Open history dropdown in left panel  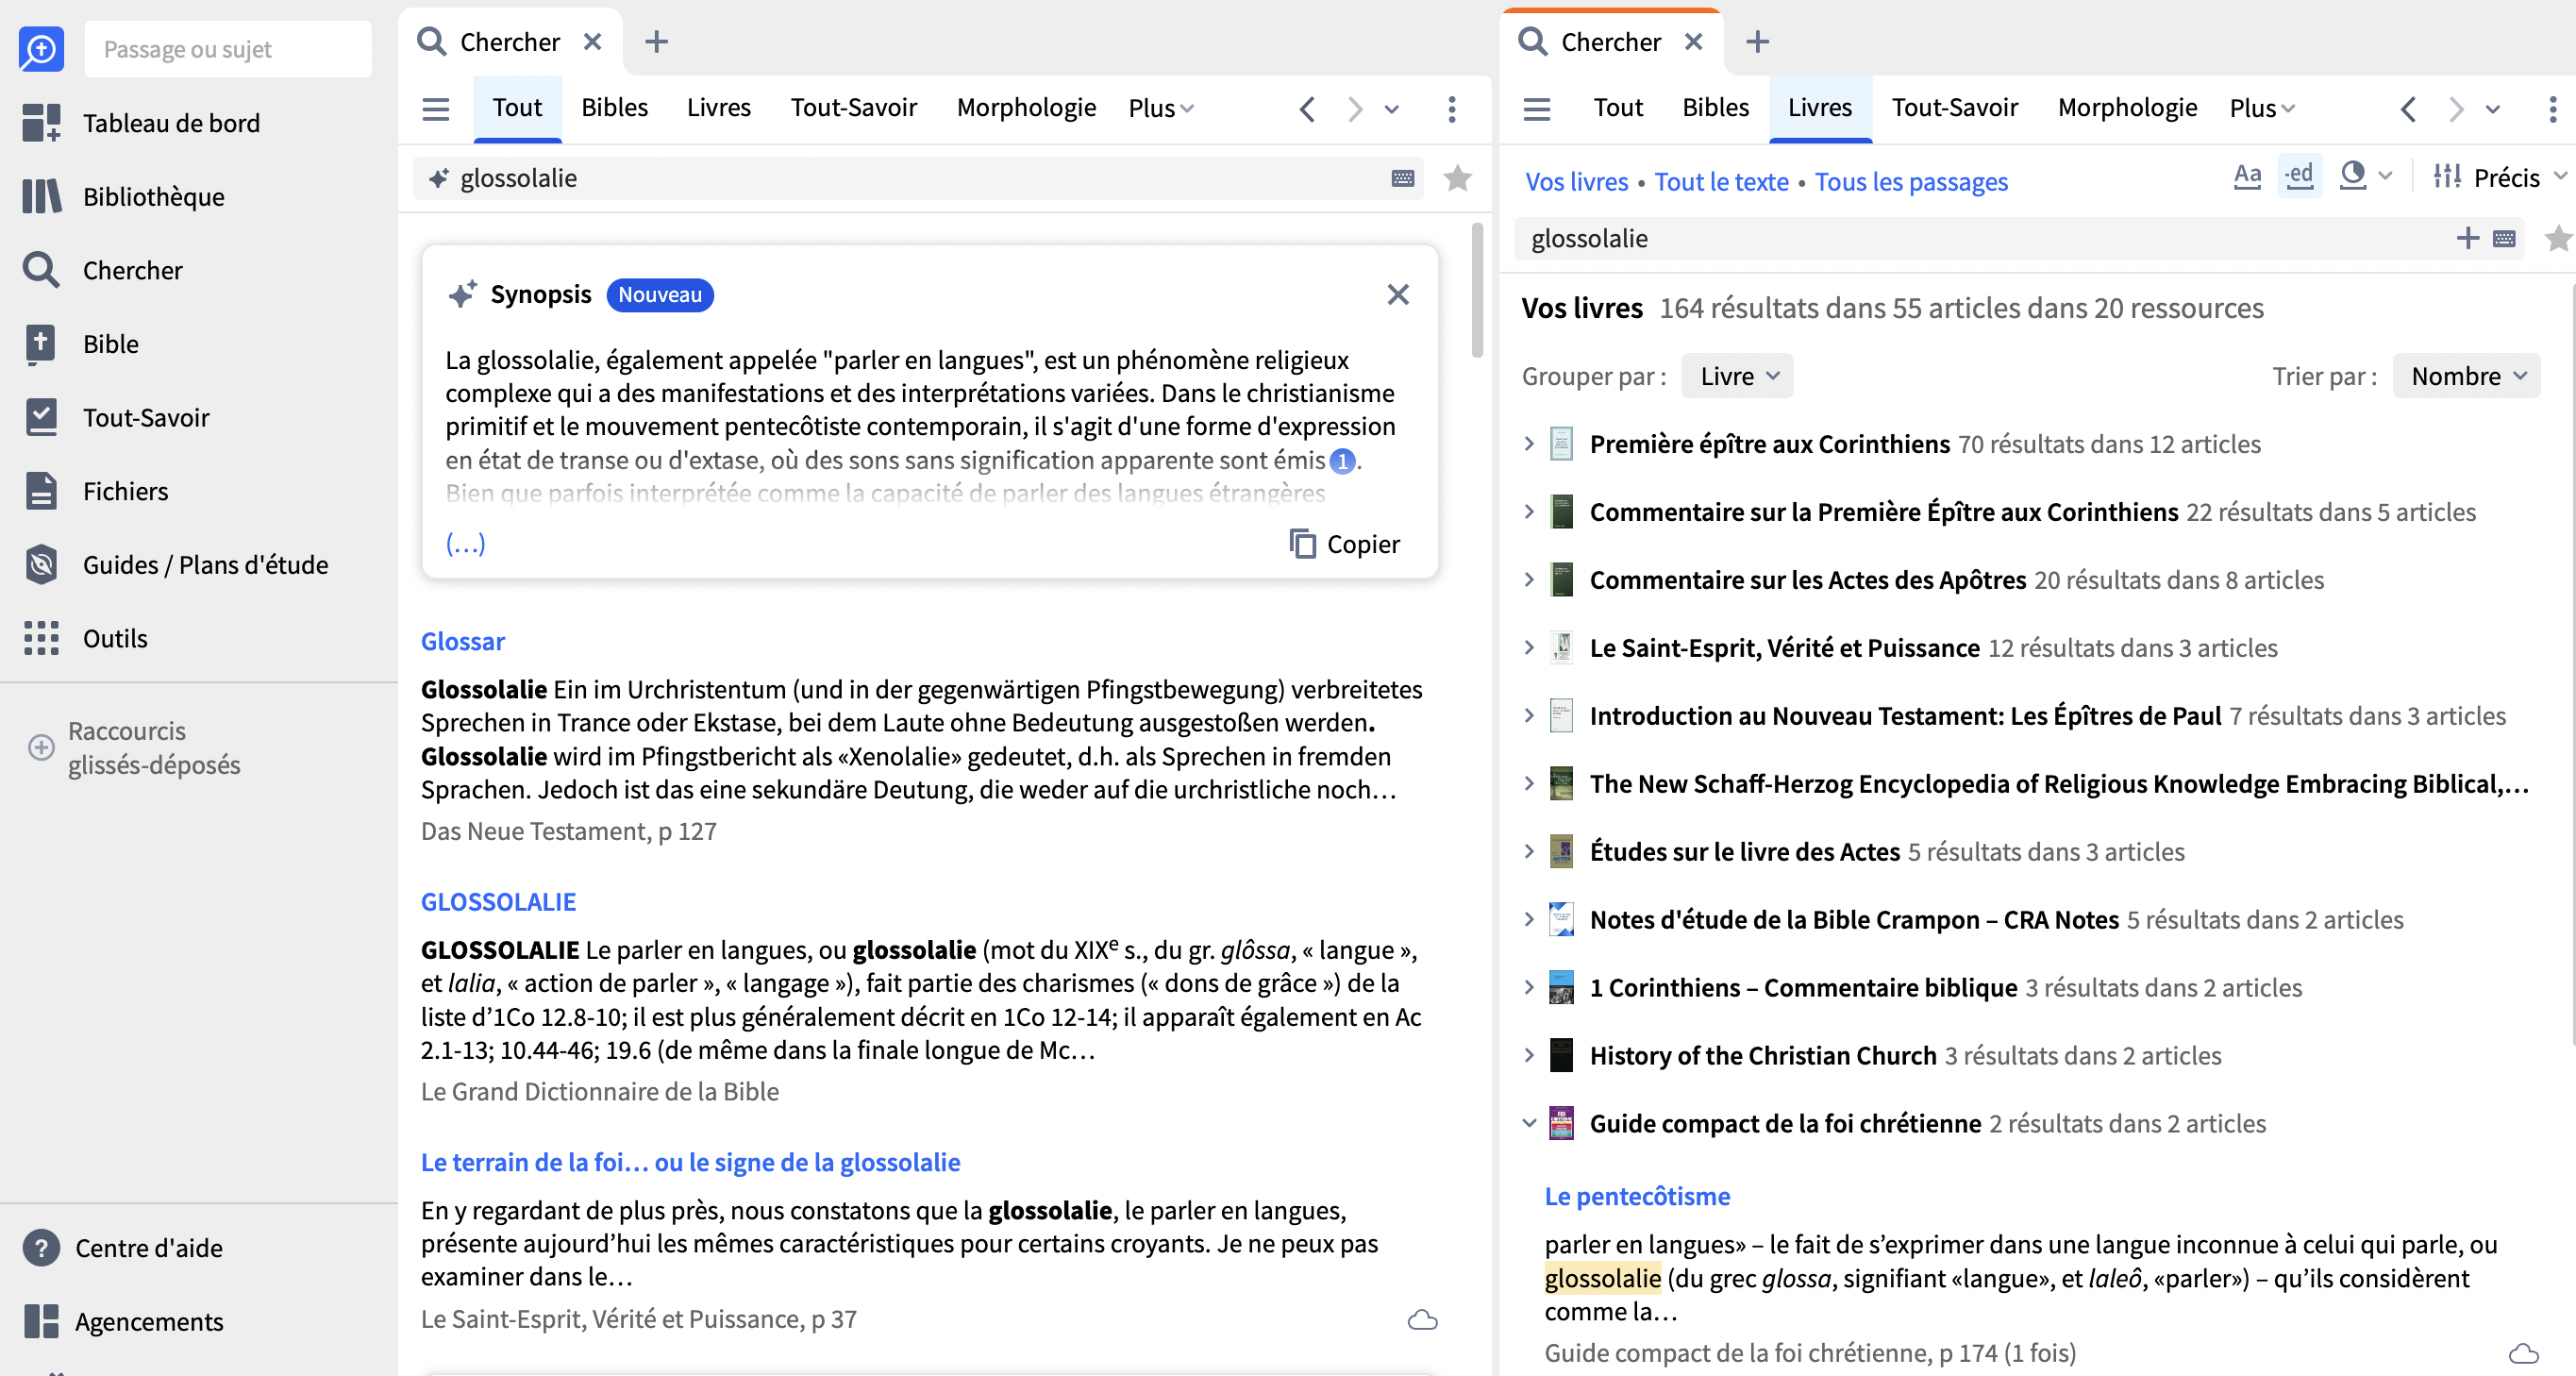1392,109
